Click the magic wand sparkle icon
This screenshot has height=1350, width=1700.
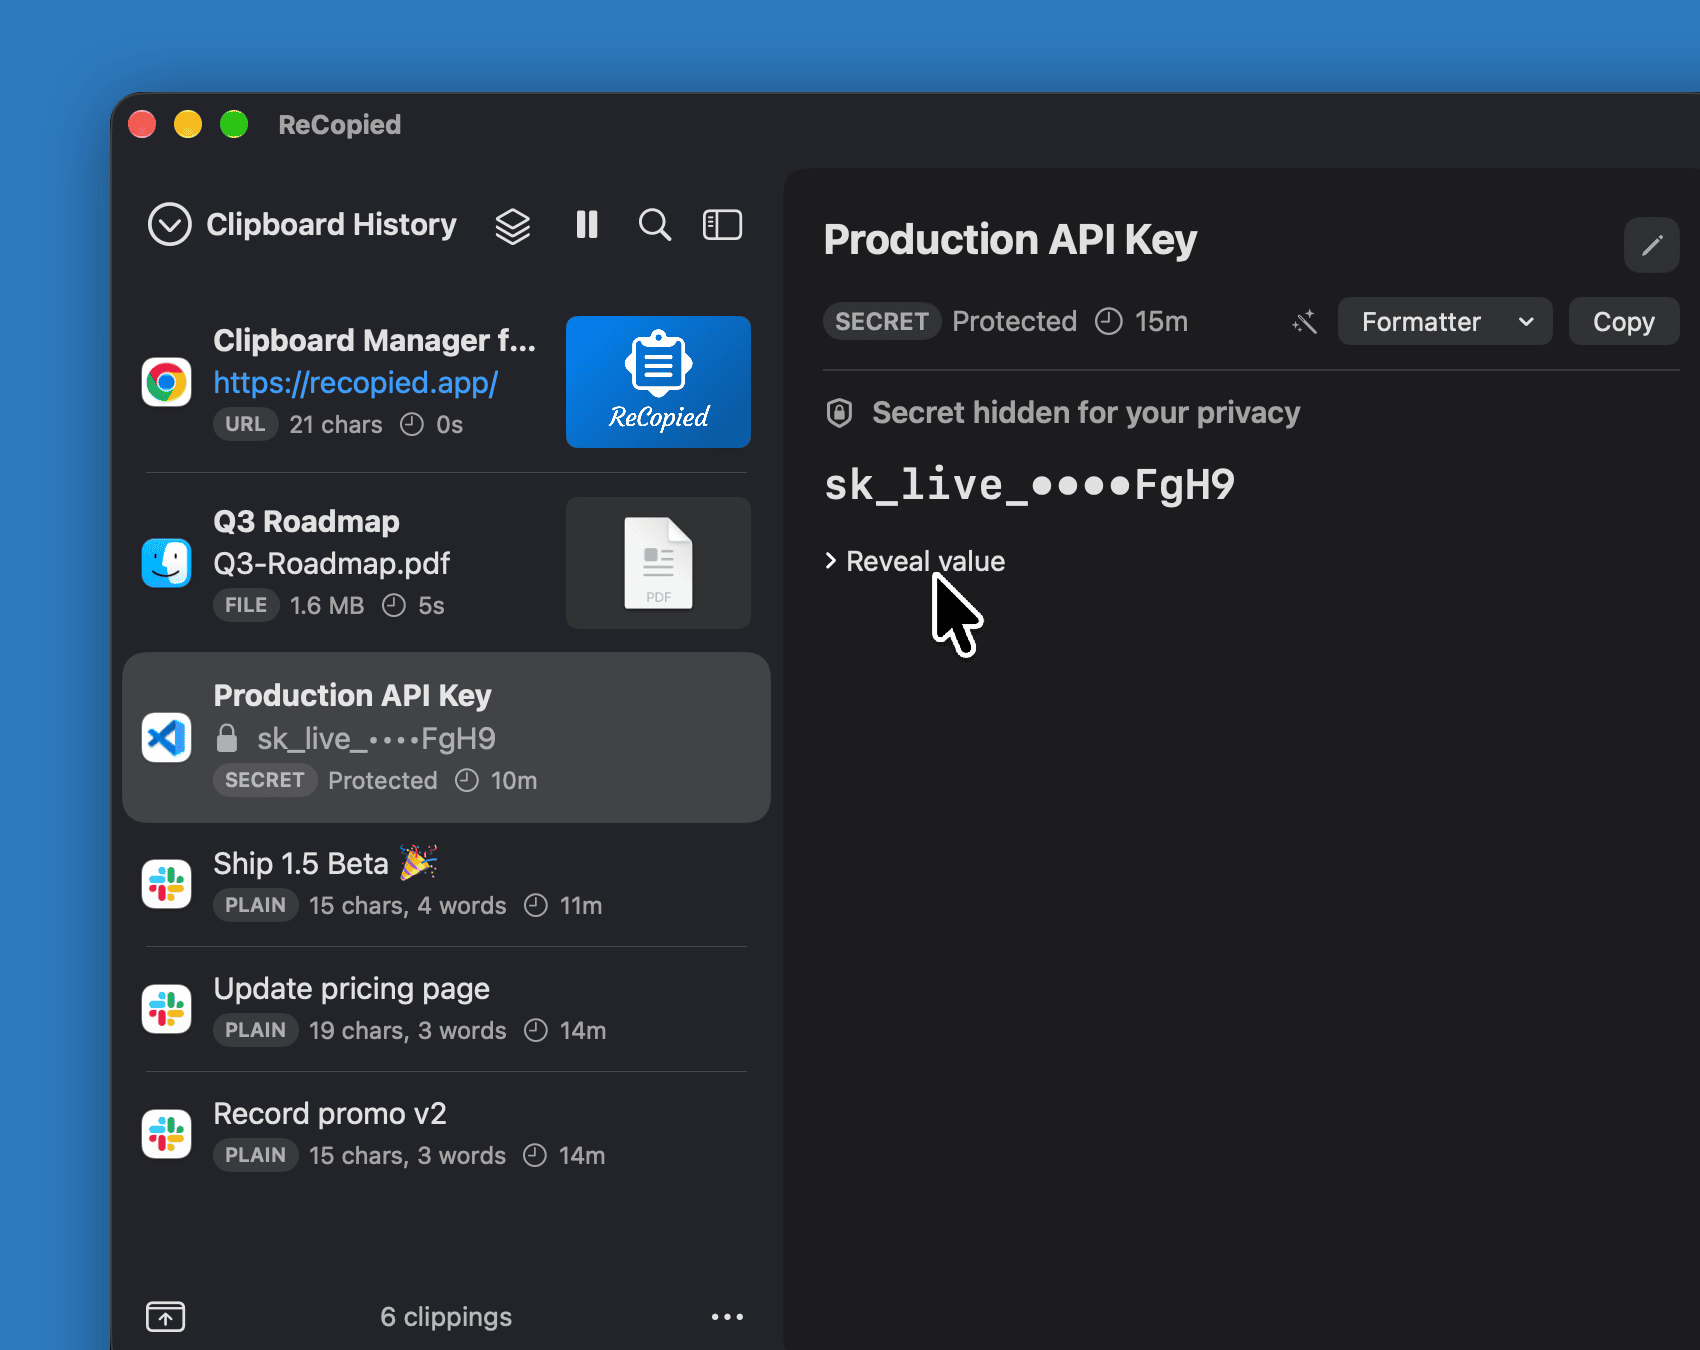[x=1305, y=322]
